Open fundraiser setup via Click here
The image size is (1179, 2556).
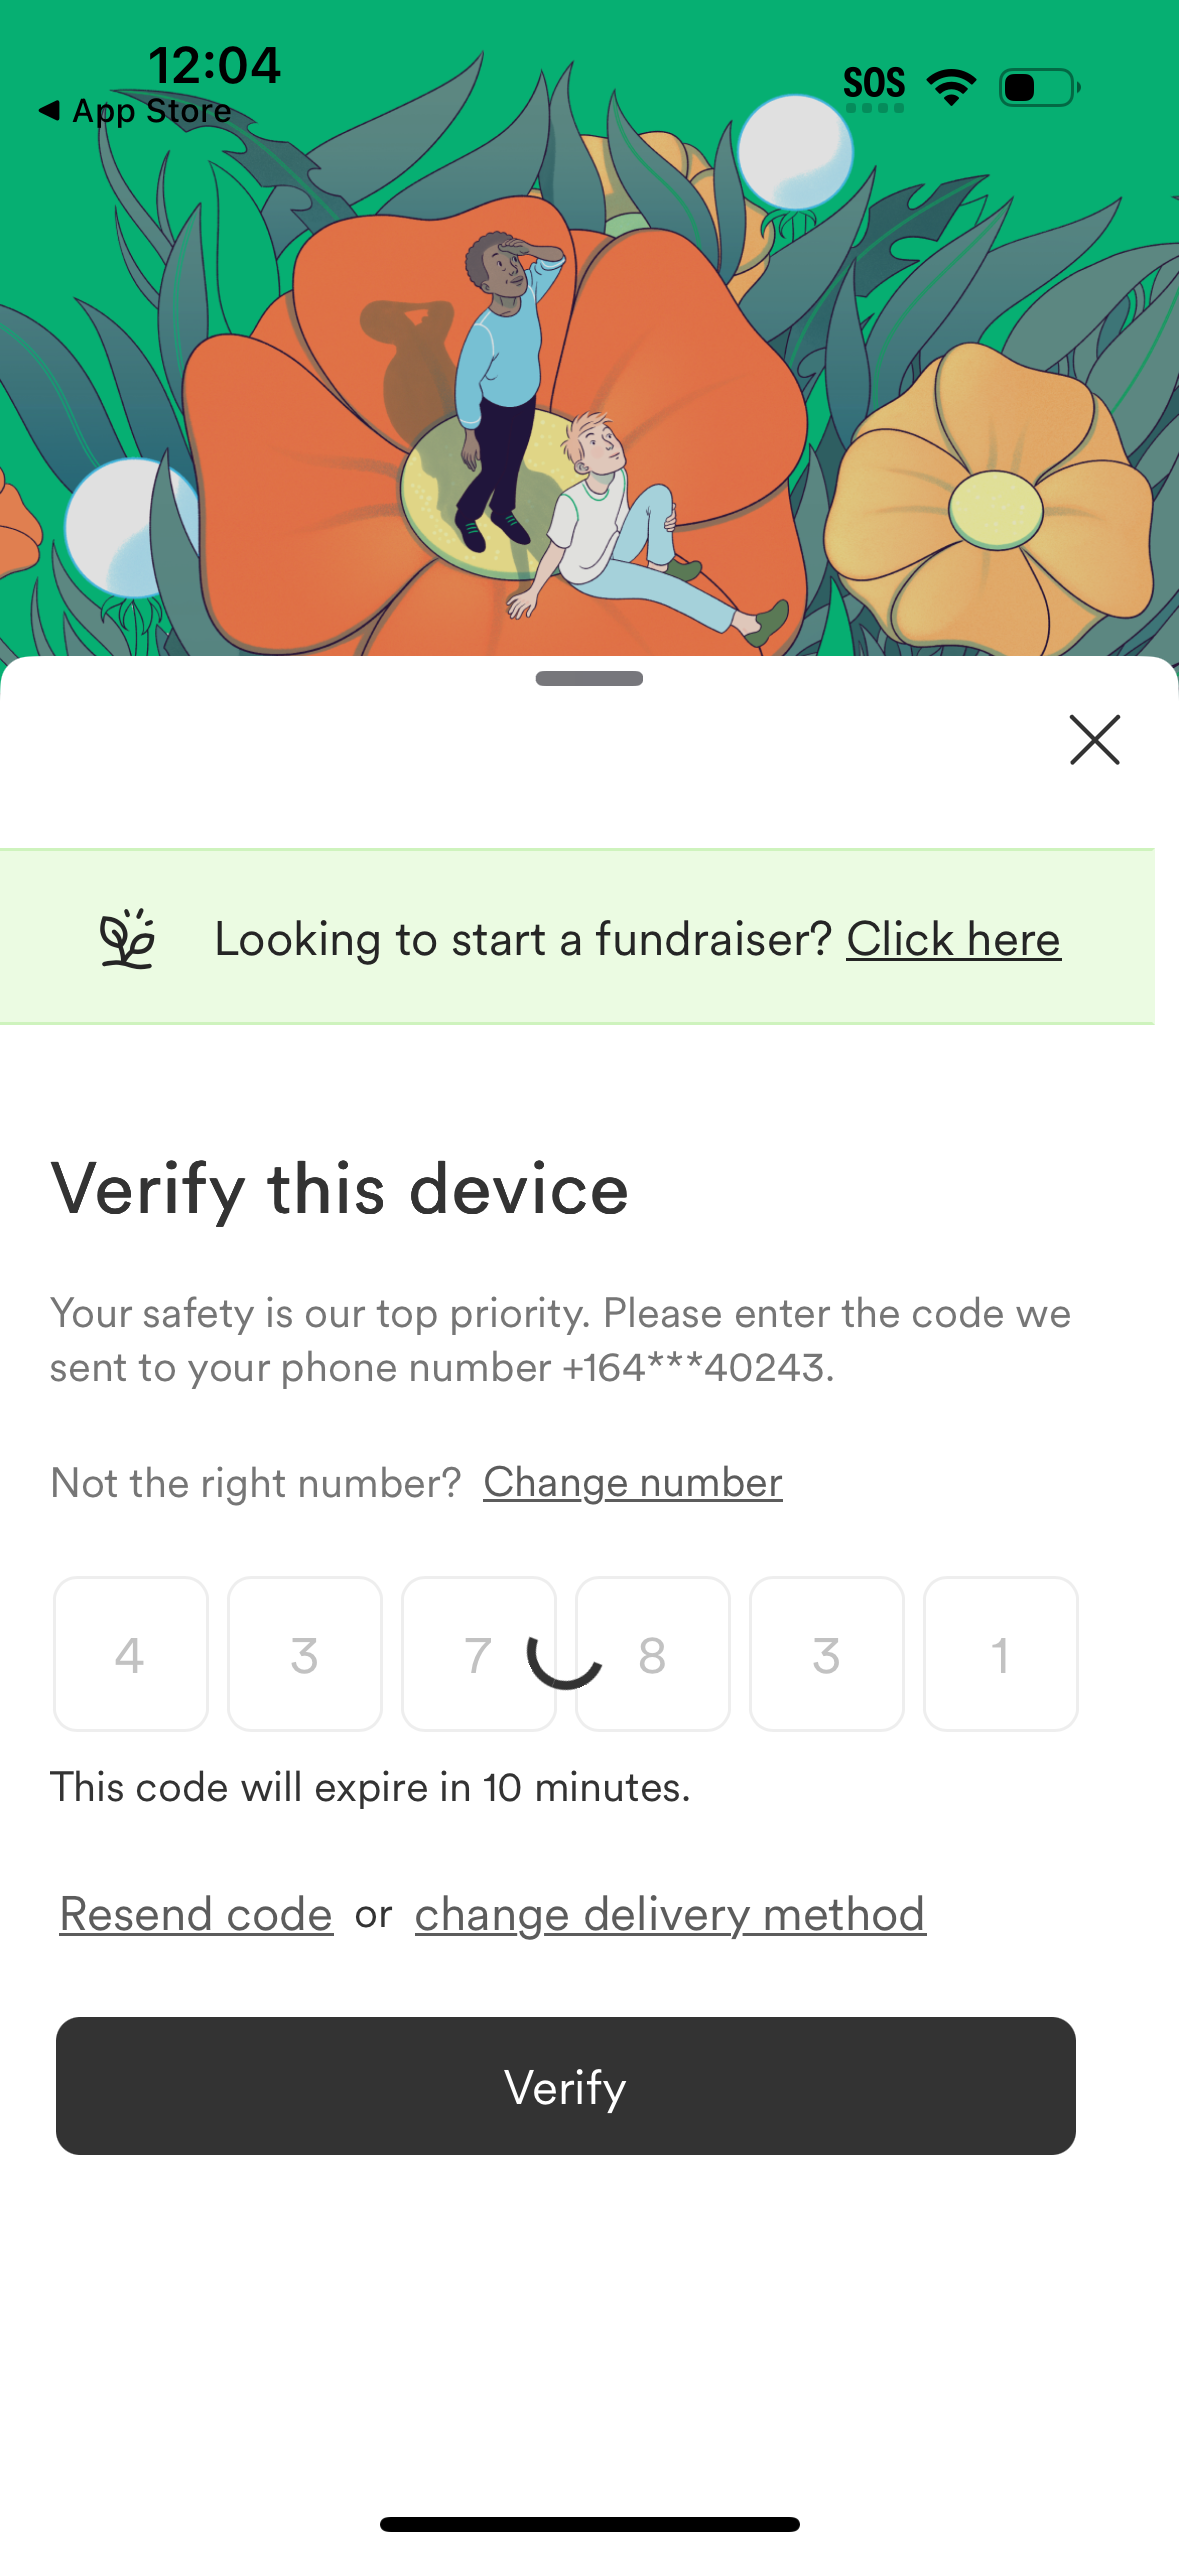point(953,938)
